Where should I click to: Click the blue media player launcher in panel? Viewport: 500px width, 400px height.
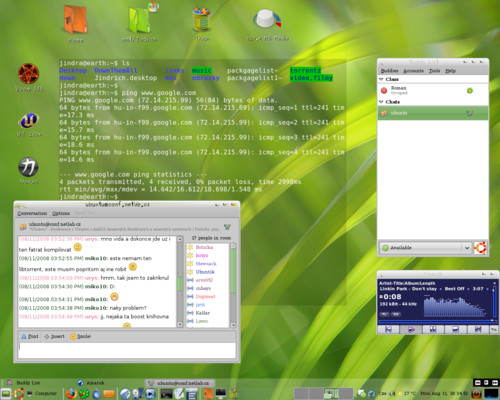point(150,394)
